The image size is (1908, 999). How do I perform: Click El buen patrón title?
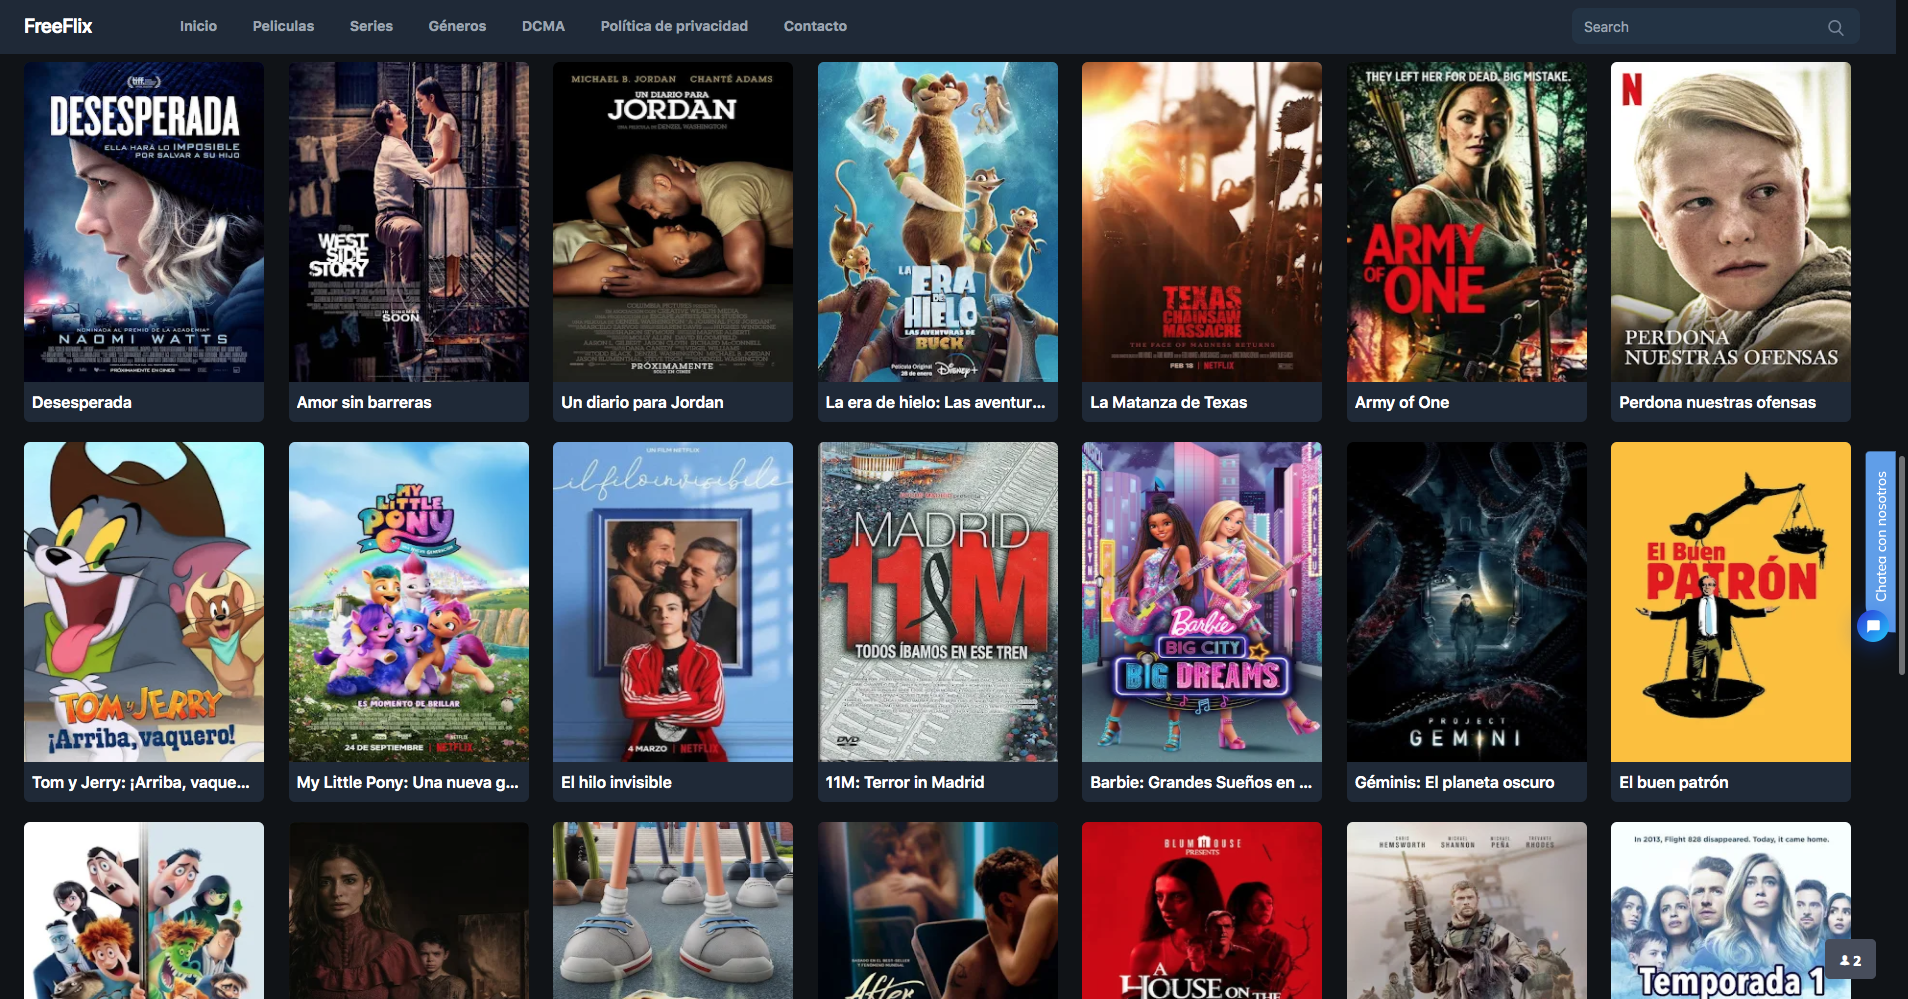coord(1673,782)
